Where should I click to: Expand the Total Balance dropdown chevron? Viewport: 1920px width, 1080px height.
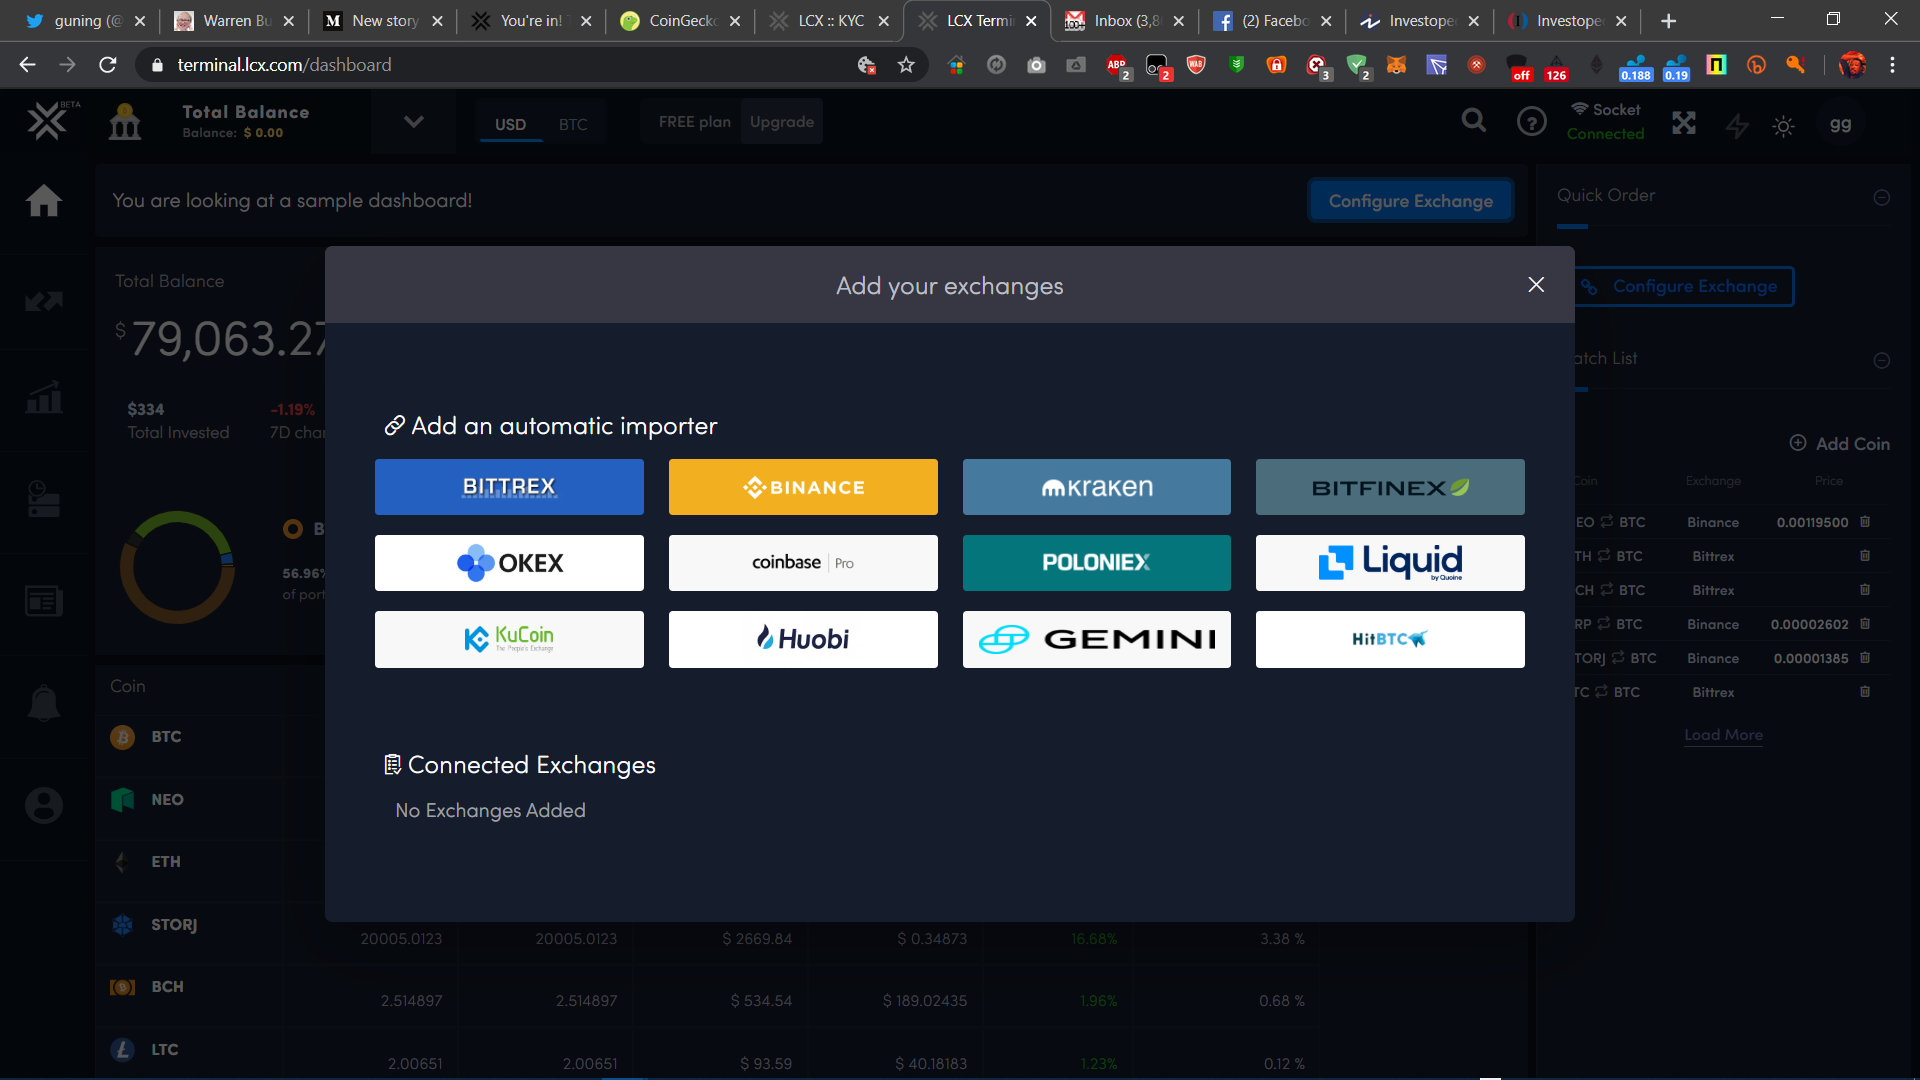pos(413,121)
